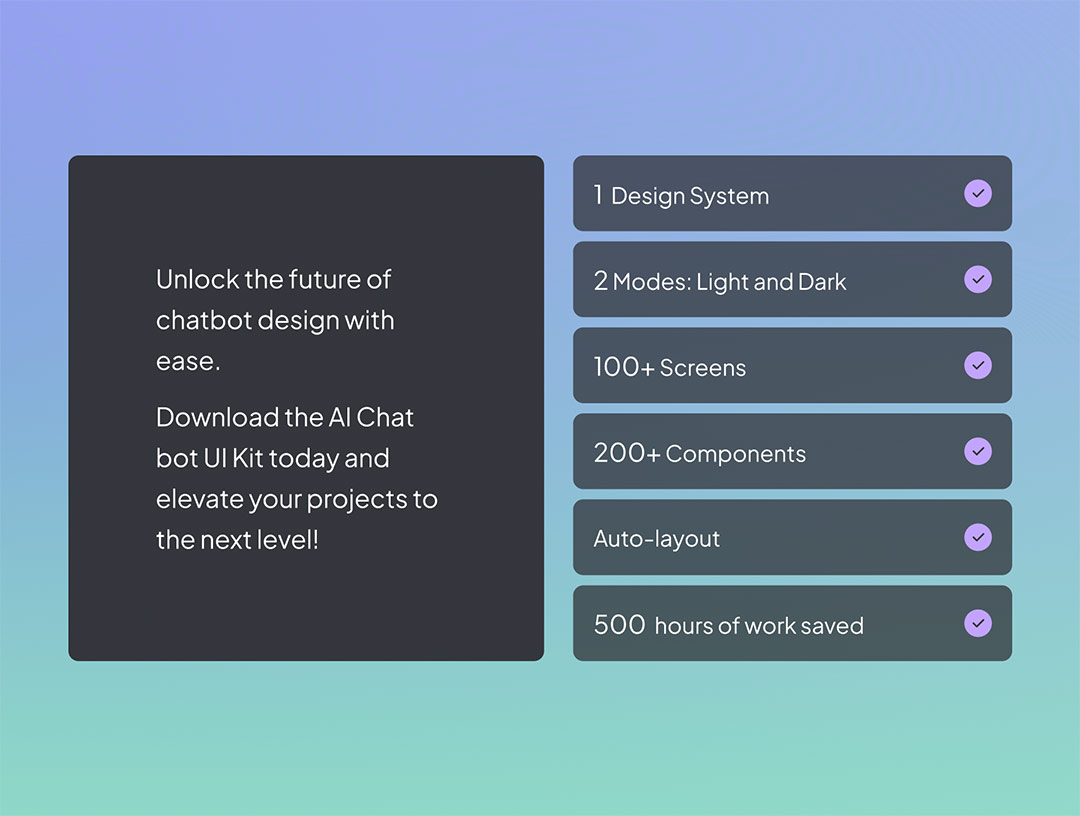Click the 'Screens' word in the third row
Viewport: 1080px width, 816px height.
[x=702, y=368]
